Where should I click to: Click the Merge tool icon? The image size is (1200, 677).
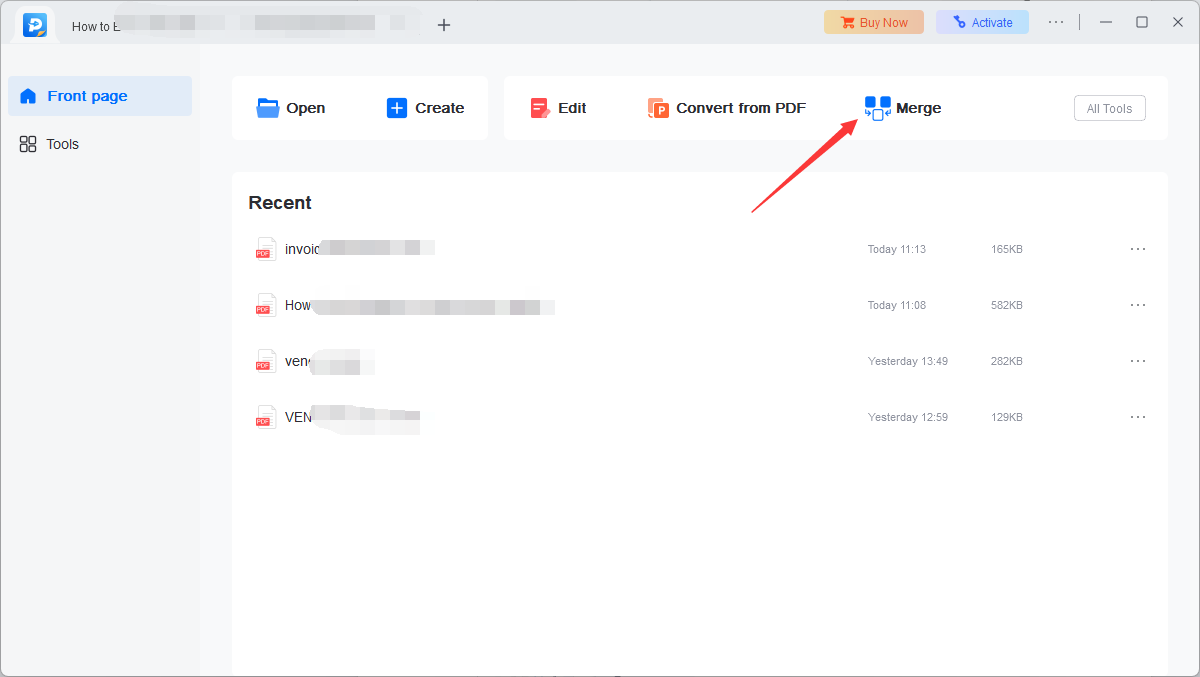pyautogui.click(x=878, y=108)
